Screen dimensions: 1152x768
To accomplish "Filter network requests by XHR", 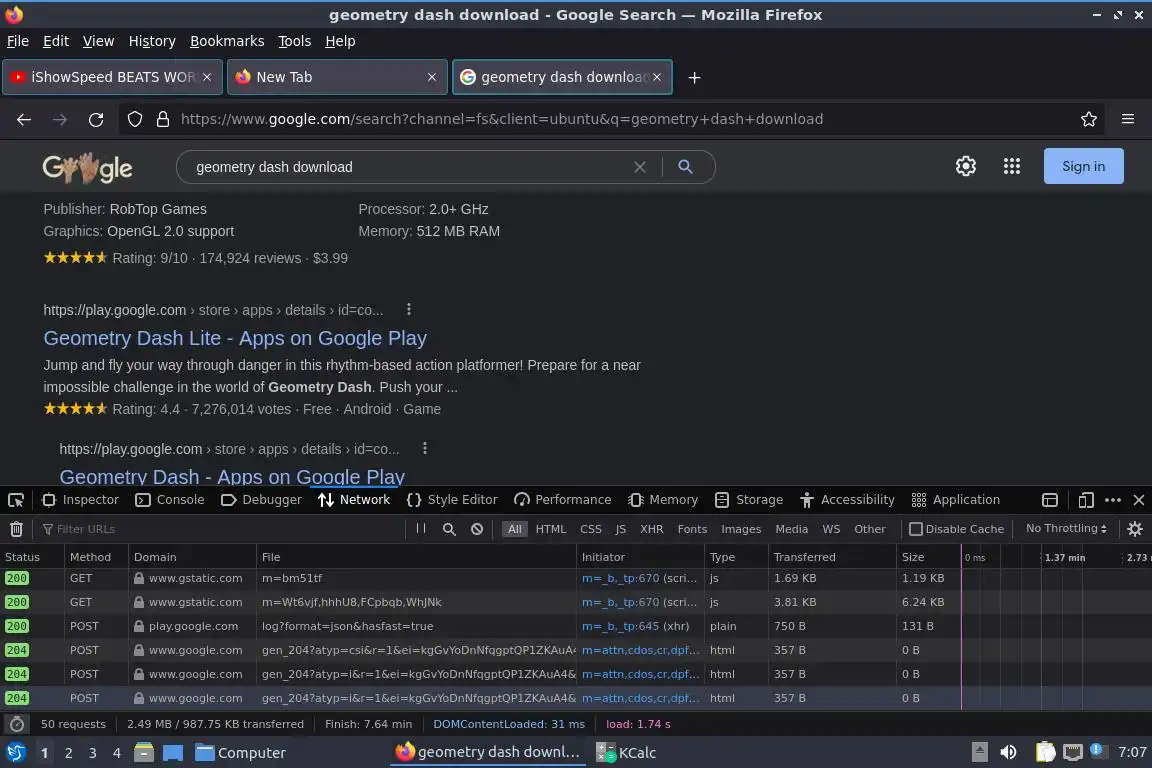I will [x=652, y=529].
